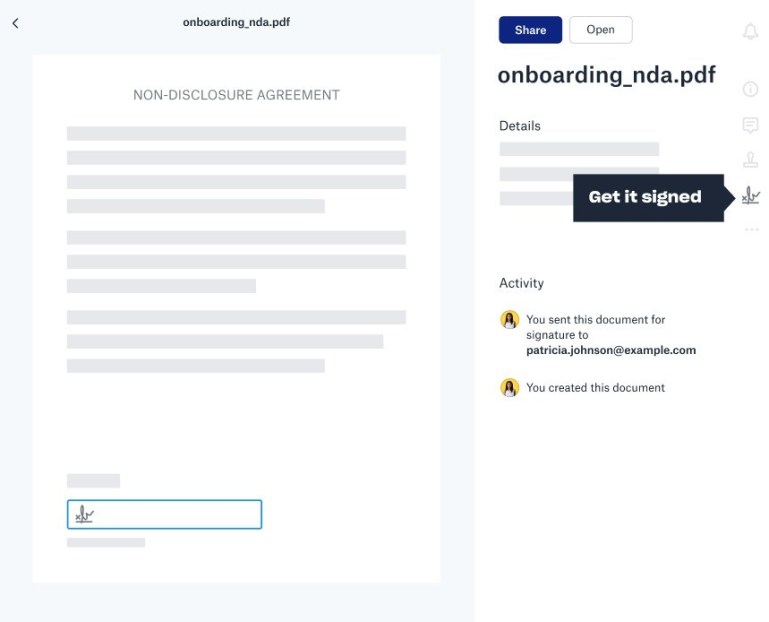The image size is (769, 622).
Task: Click the NON-DISCLOSURE AGREEMENT document heading
Action: click(236, 95)
